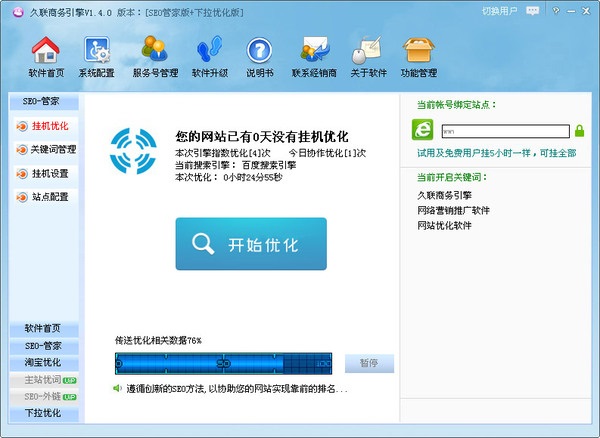Image resolution: width=600 pixels, height=438 pixels.
Task: Select 关键词管理 in left sidebar
Action: coord(46,150)
